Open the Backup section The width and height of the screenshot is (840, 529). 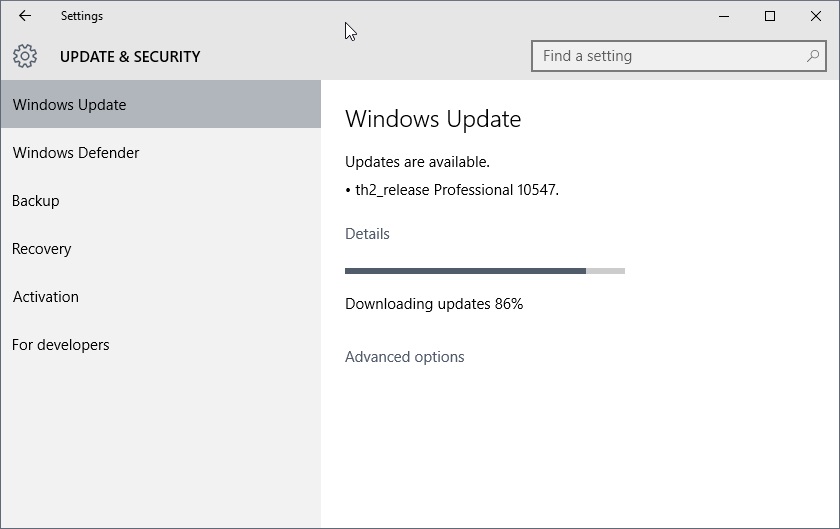pyautogui.click(x=161, y=200)
